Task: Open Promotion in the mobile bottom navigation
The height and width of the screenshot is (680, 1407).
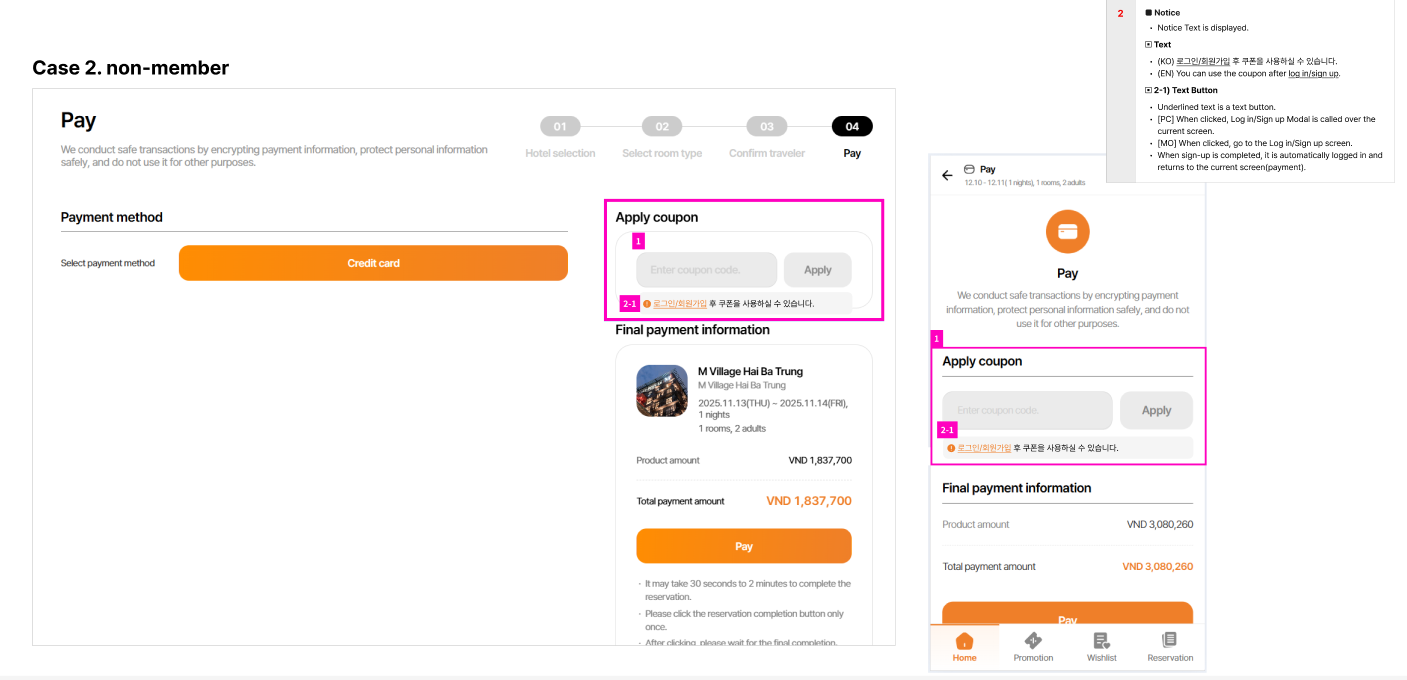Action: coord(1033,648)
